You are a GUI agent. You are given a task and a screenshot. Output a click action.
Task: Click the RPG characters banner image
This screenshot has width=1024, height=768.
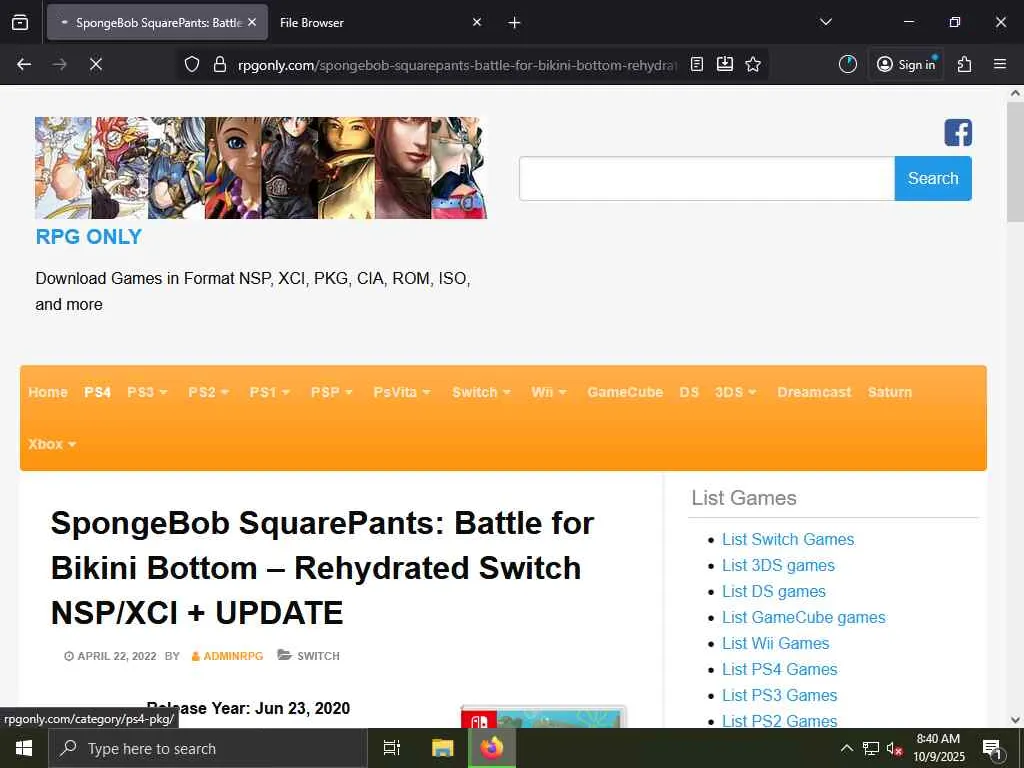coord(261,168)
